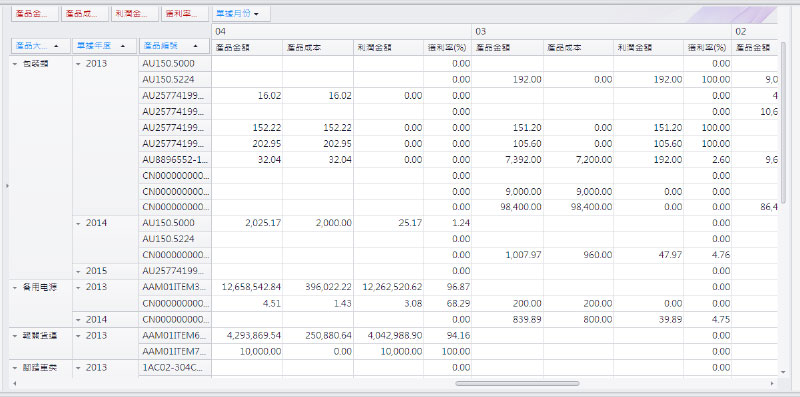This screenshot has width=800, height=397.
Task: Select product row 1AC02-304C...
Action: pos(174,367)
